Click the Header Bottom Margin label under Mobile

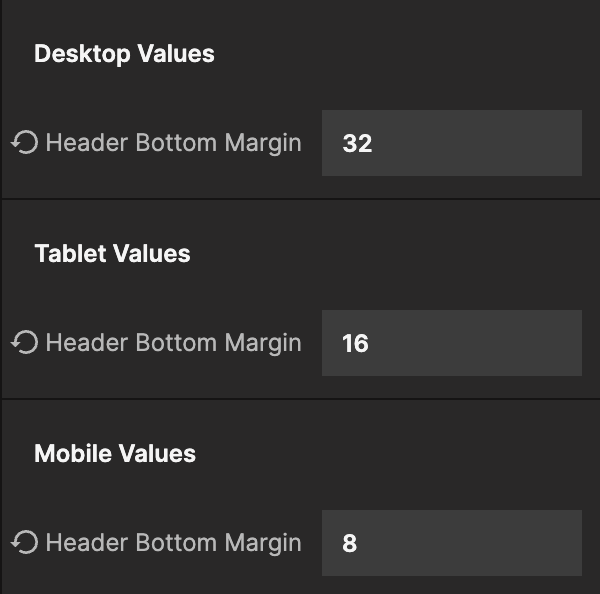pyautogui.click(x=173, y=543)
